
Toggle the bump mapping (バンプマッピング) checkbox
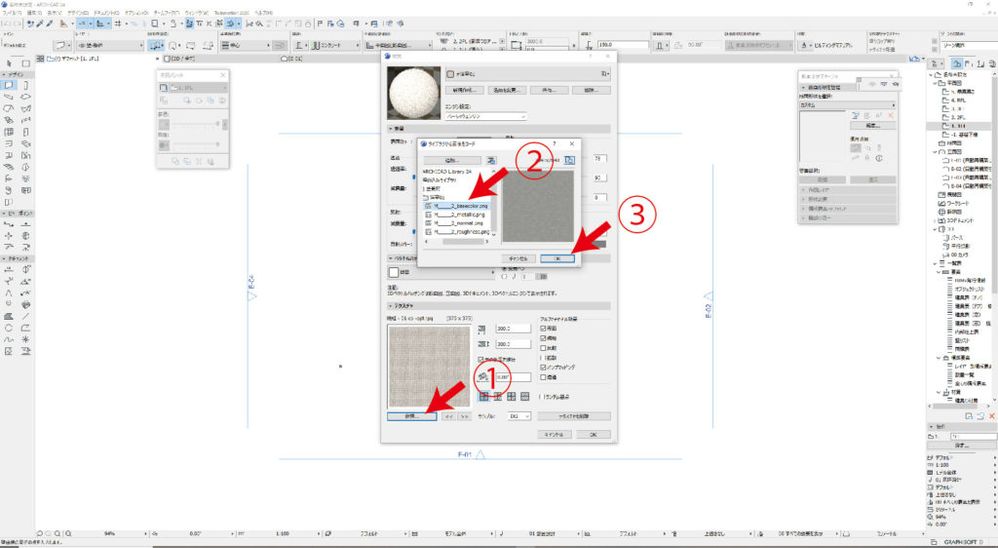[x=542, y=368]
